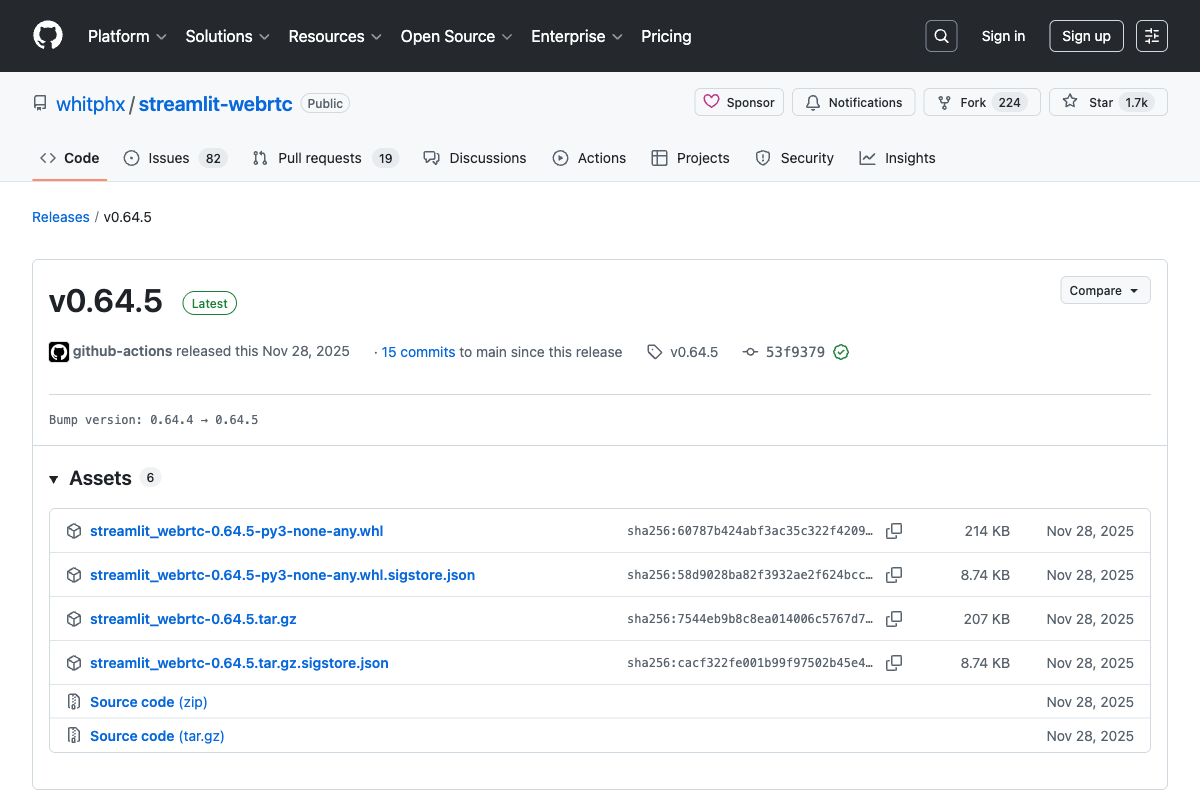
Task: Copy sha256 of tar.gz.sigstore.json asset
Action: pos(894,663)
